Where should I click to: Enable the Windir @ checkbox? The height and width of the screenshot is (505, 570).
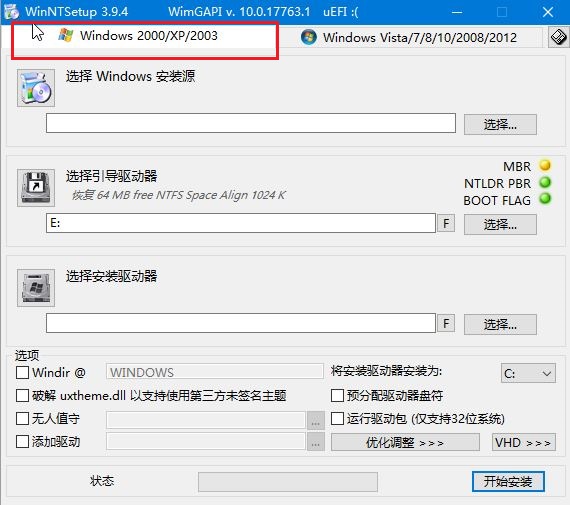click(x=23, y=372)
